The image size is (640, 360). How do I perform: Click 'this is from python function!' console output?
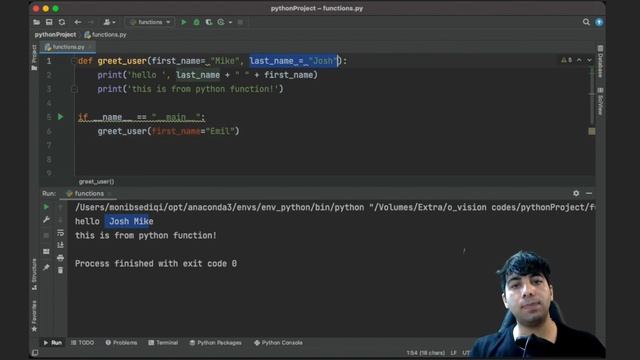pyautogui.click(x=146, y=236)
